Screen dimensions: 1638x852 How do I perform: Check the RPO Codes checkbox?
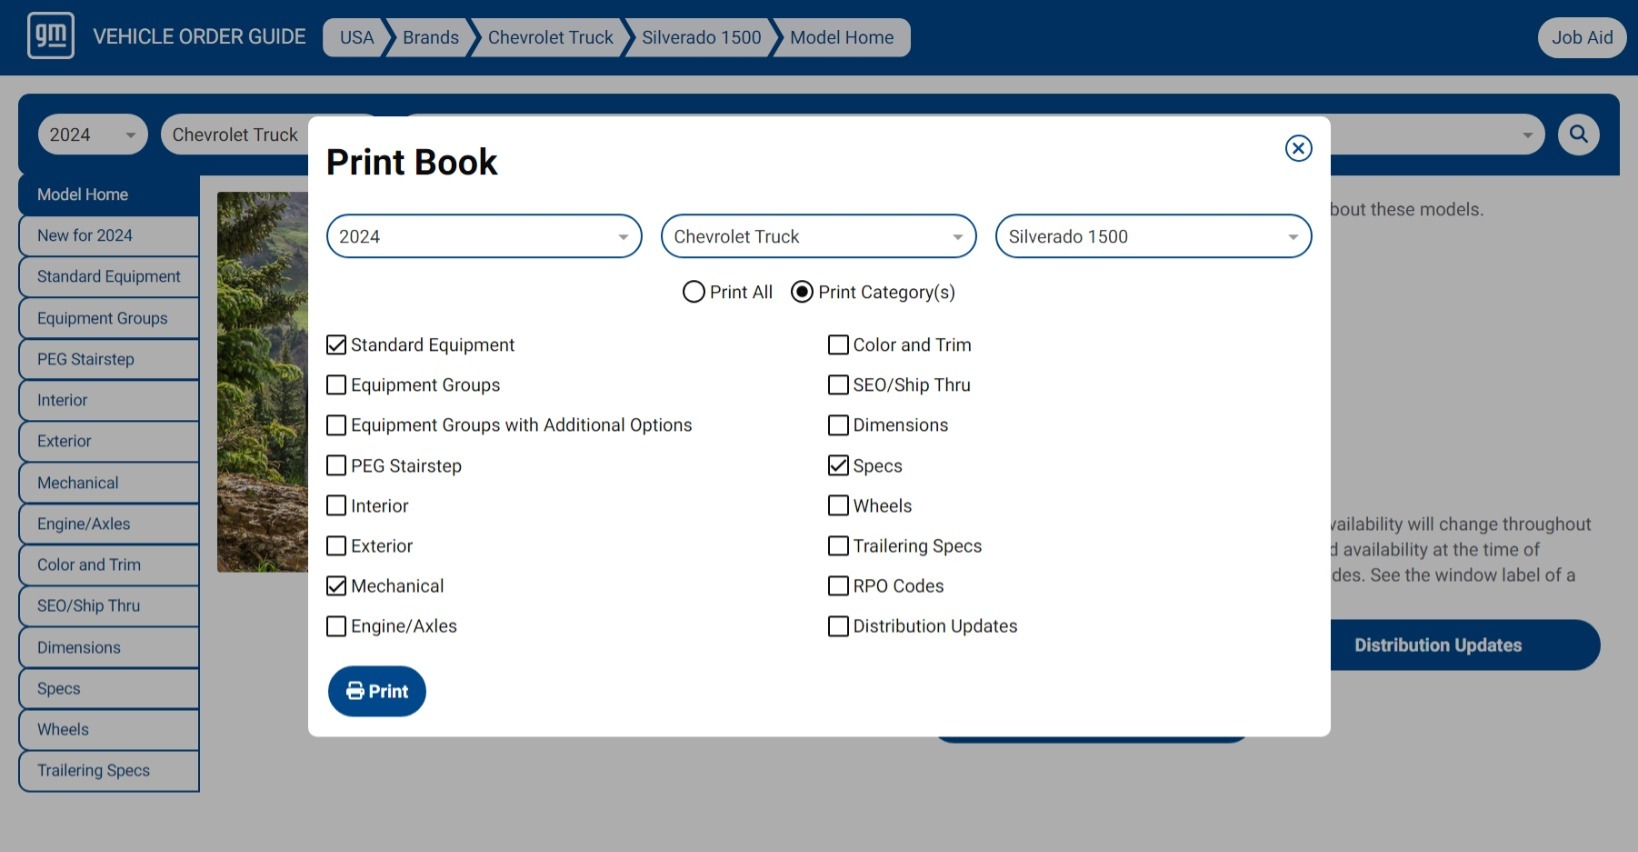839,586
